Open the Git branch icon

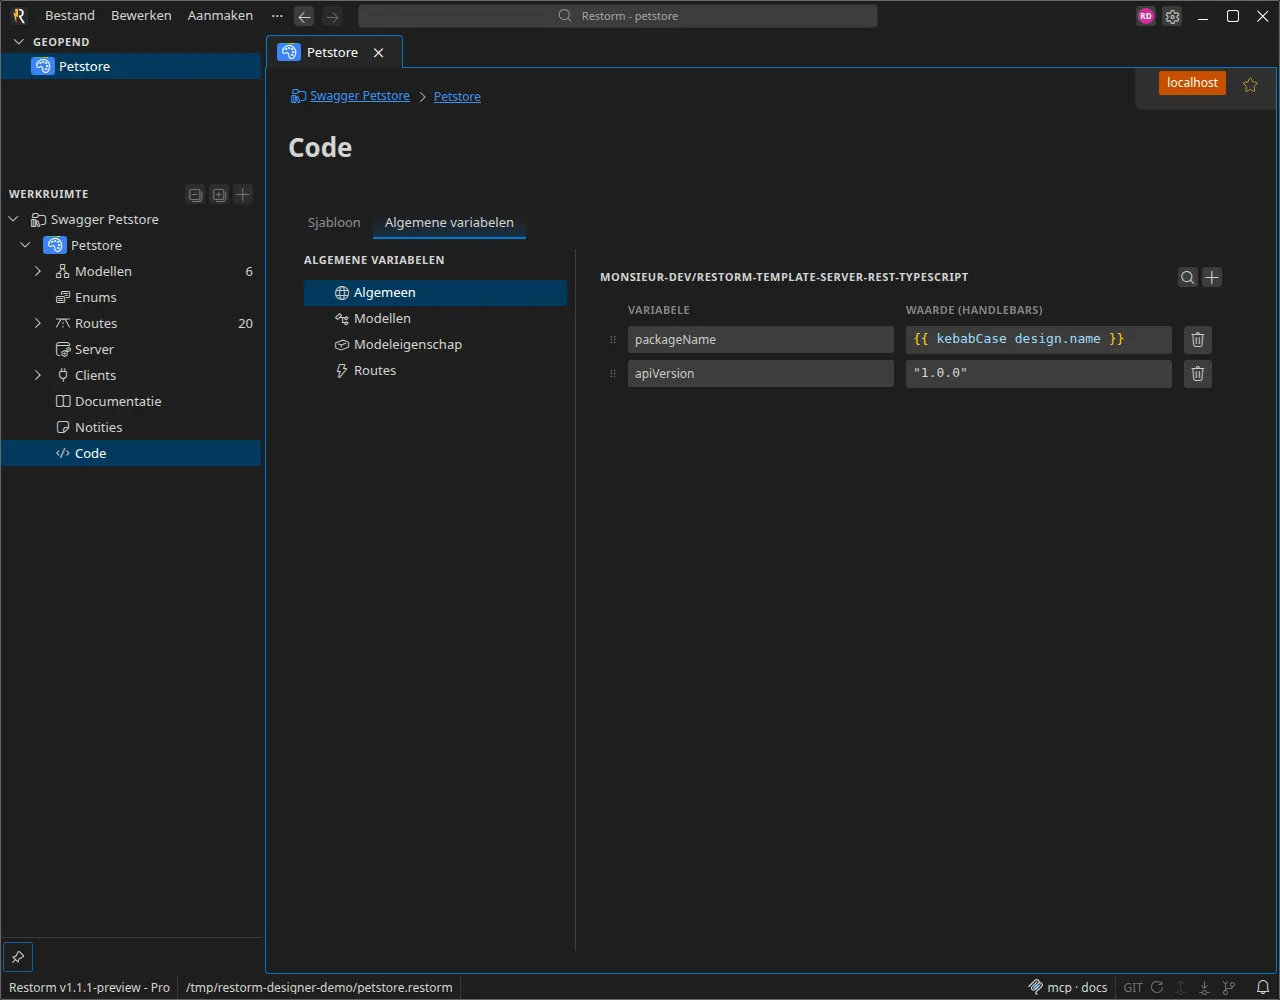tap(1229, 987)
